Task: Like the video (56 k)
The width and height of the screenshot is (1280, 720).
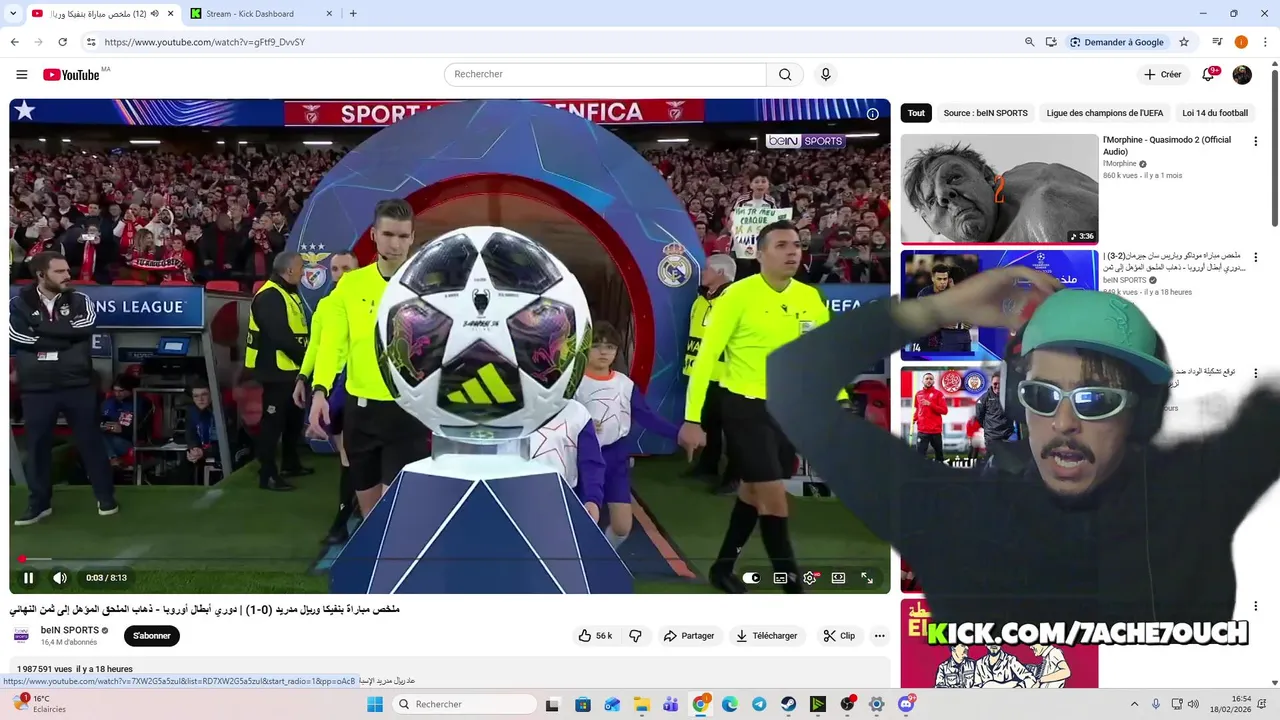Action: click(595, 636)
